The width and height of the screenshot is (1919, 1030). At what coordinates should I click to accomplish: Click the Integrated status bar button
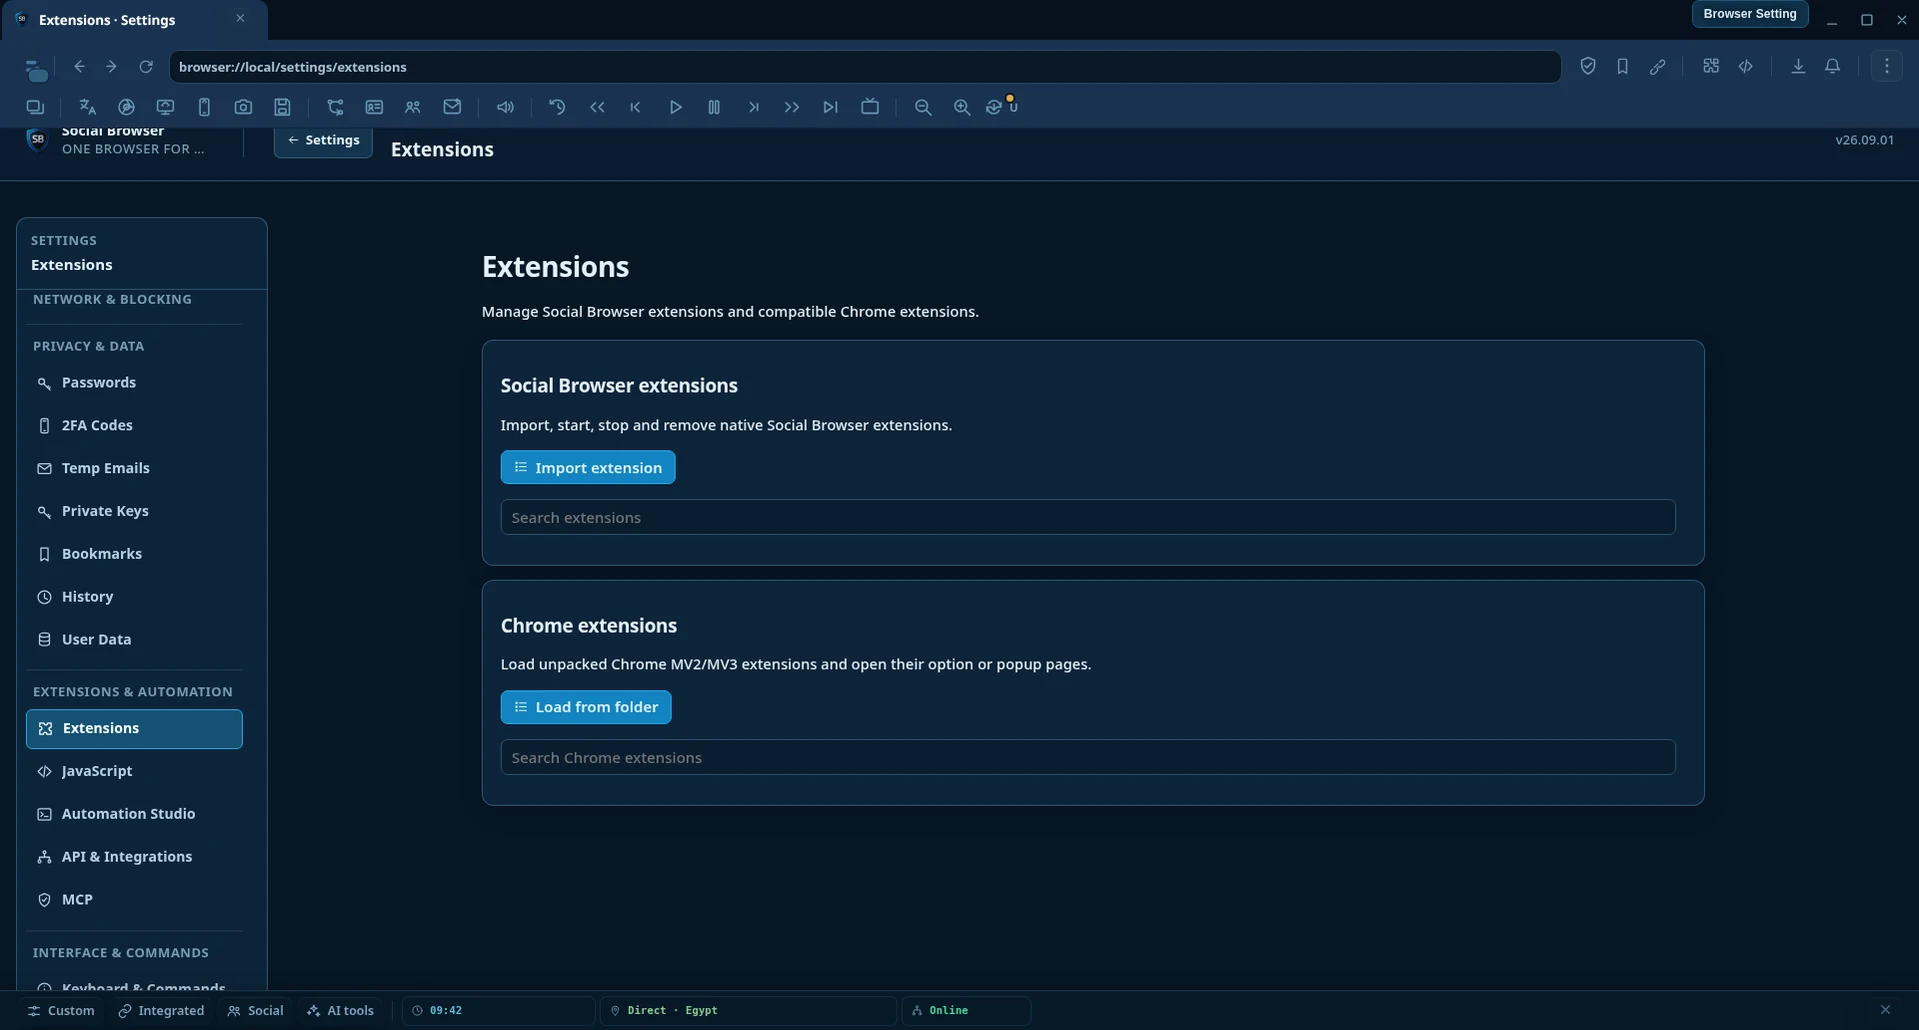[x=161, y=1011]
